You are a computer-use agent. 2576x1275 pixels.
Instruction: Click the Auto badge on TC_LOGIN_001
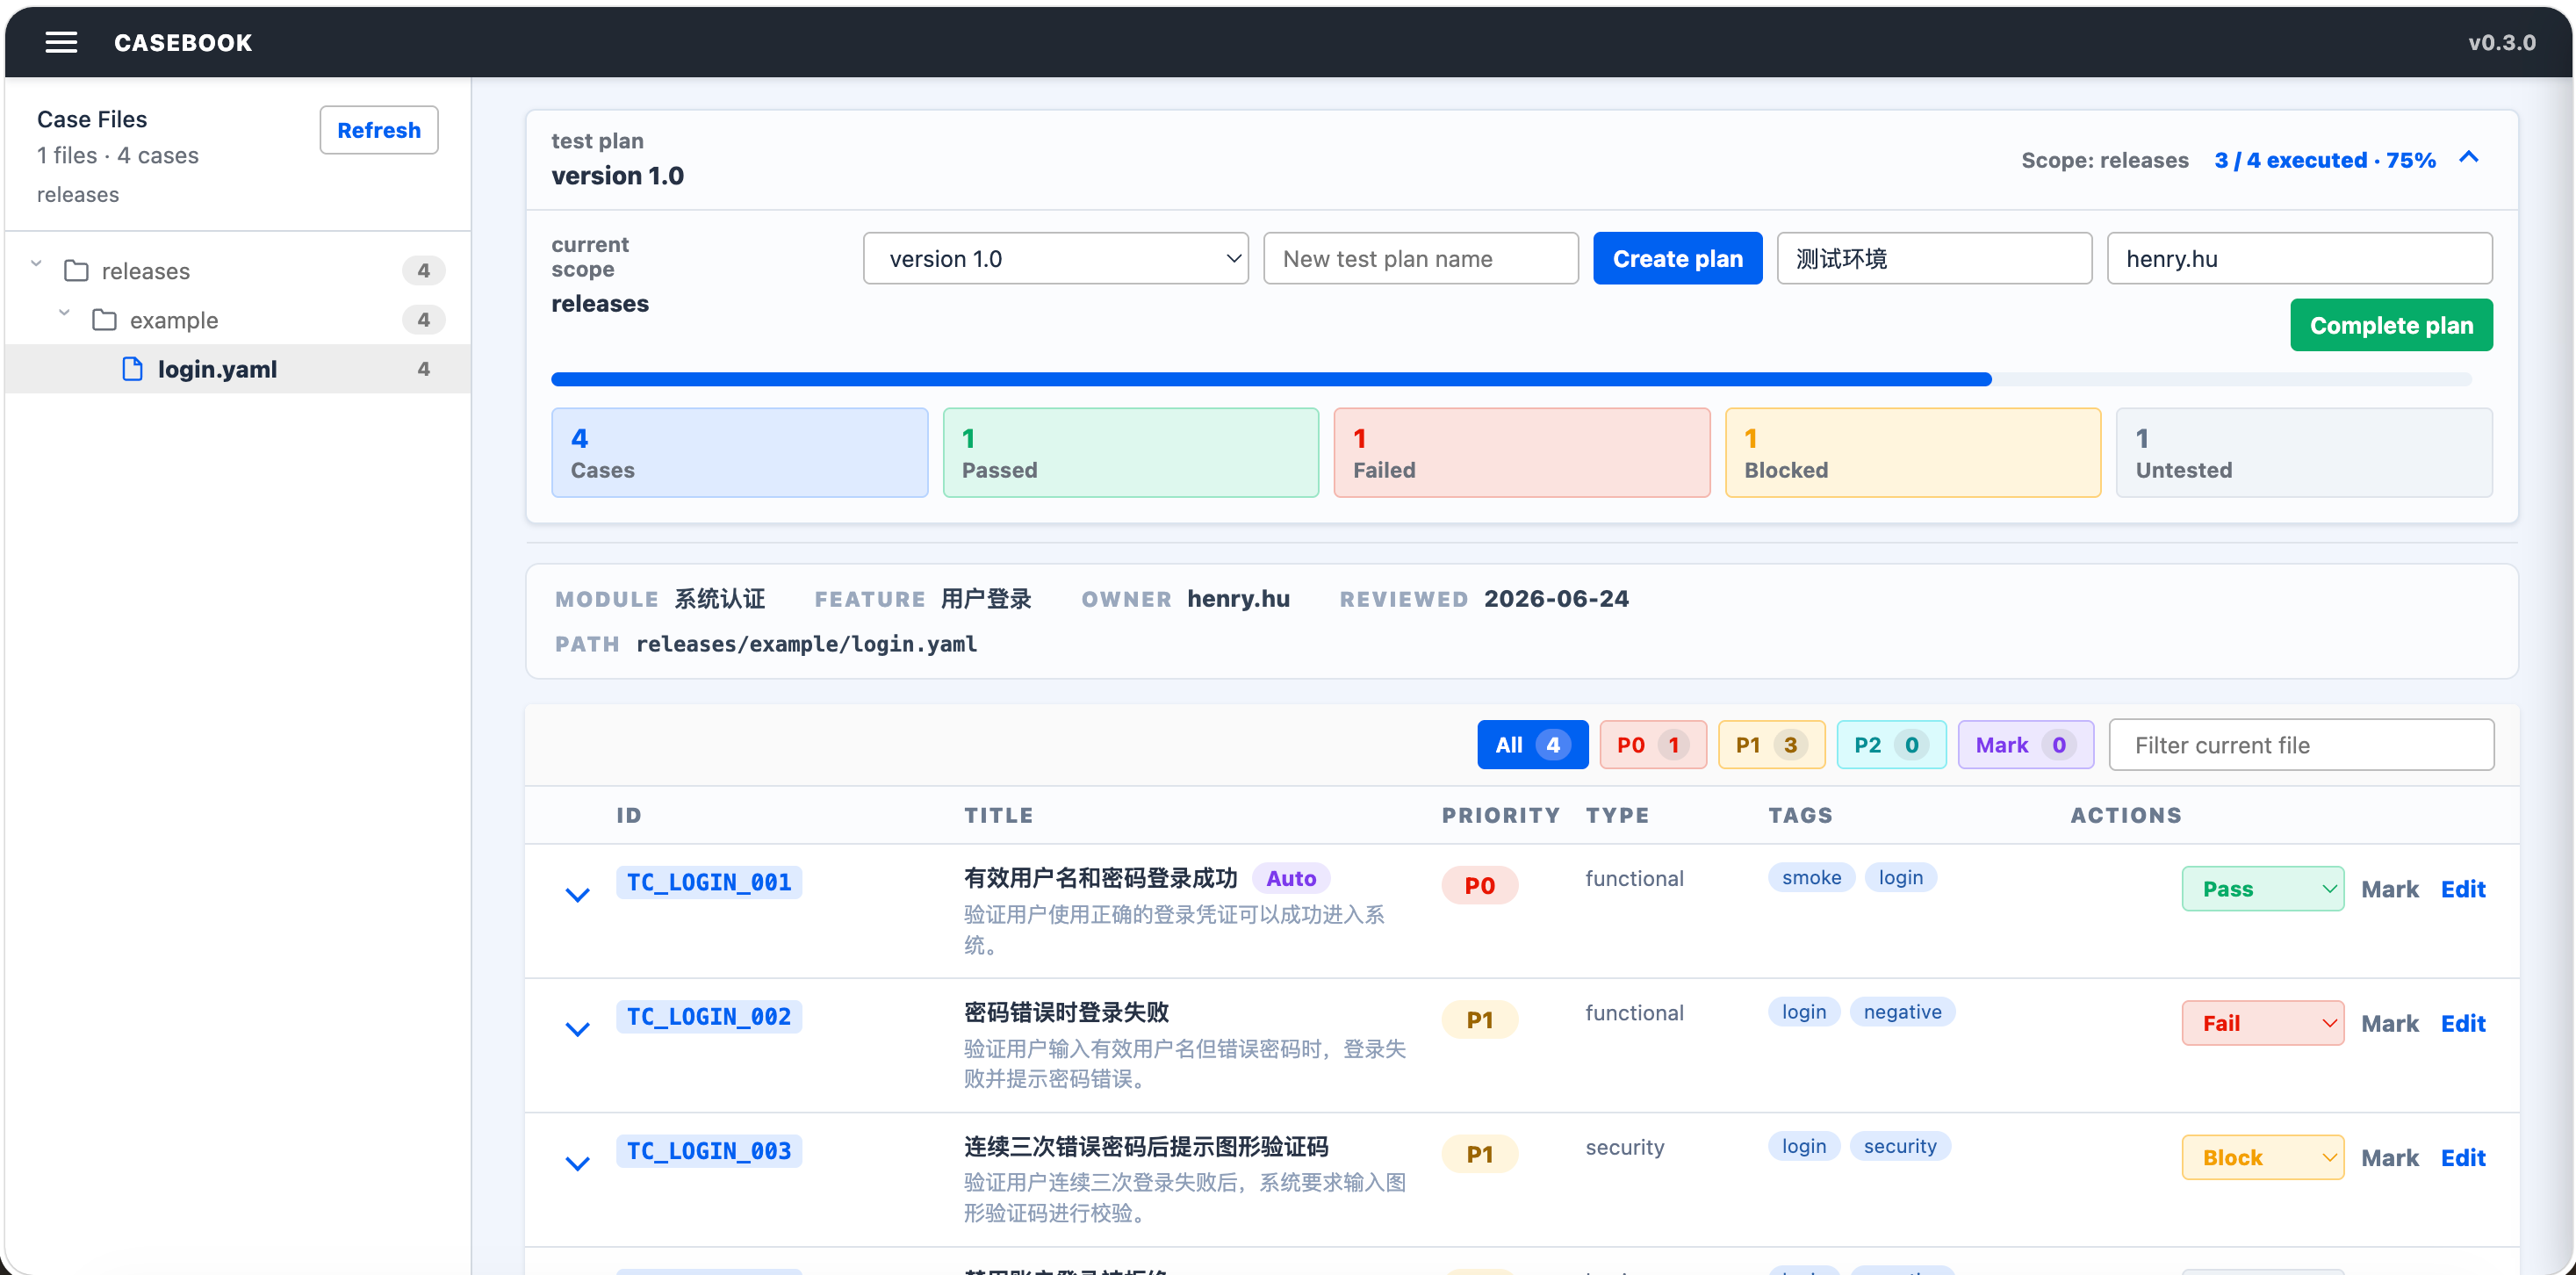coord(1291,878)
